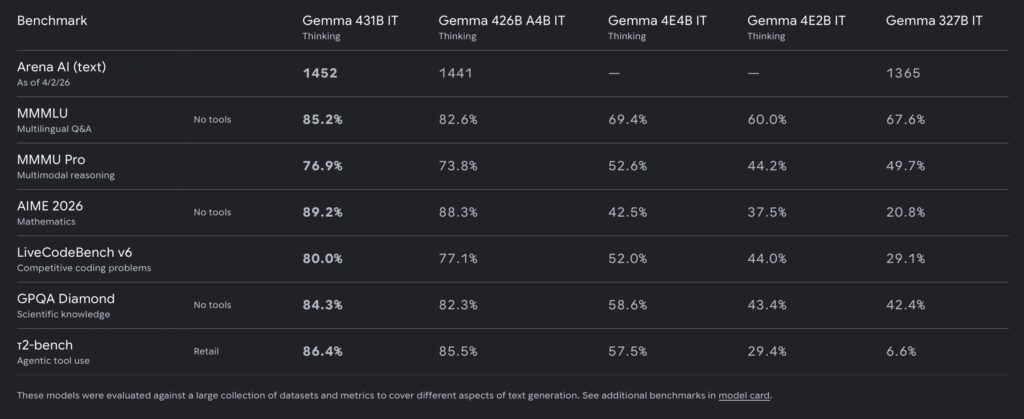Select the 1365 Arena AI score
The width and height of the screenshot is (1024, 419).
905,73
